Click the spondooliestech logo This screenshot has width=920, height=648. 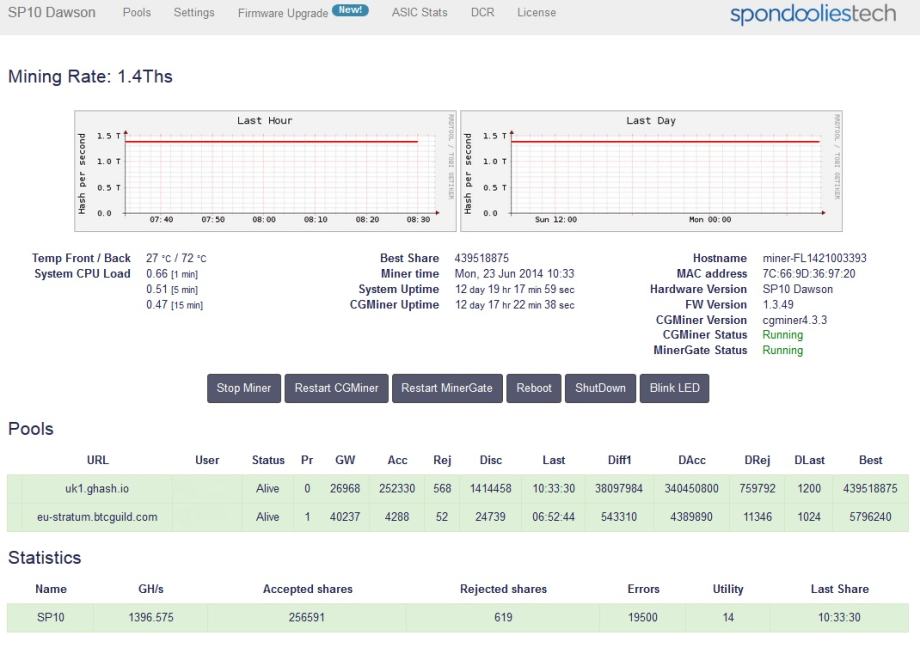pos(812,14)
